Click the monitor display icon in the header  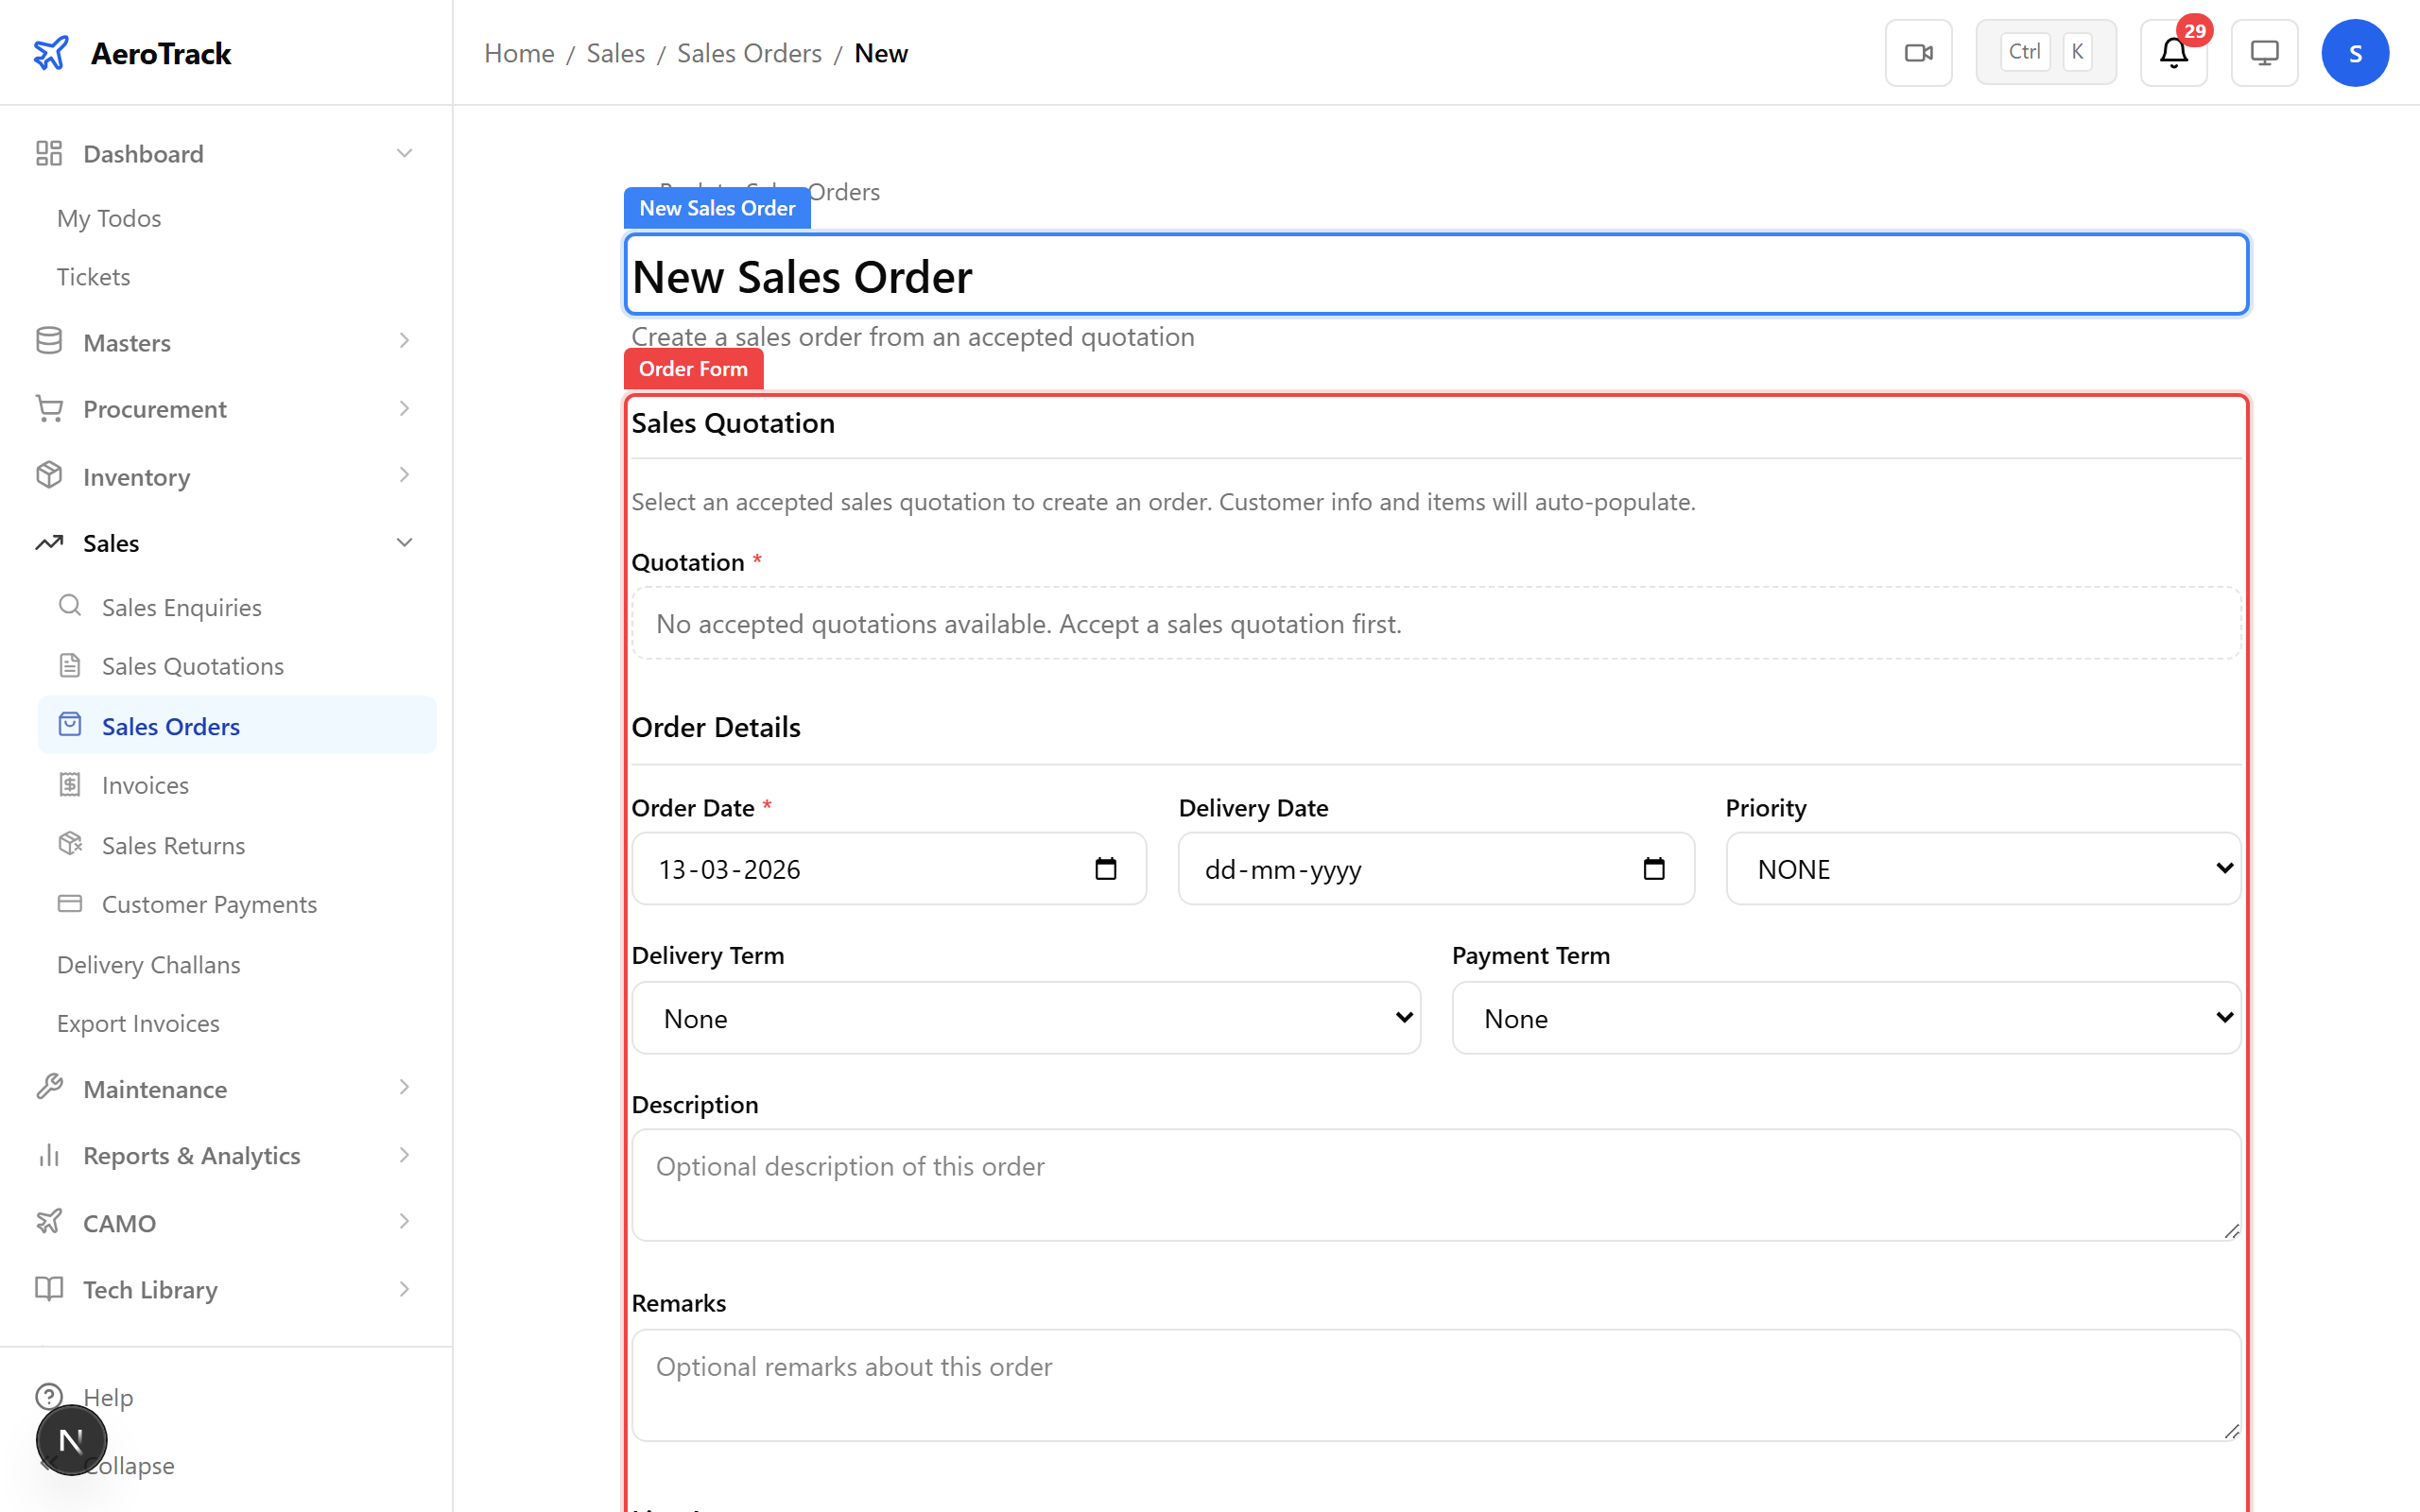[x=2264, y=52]
